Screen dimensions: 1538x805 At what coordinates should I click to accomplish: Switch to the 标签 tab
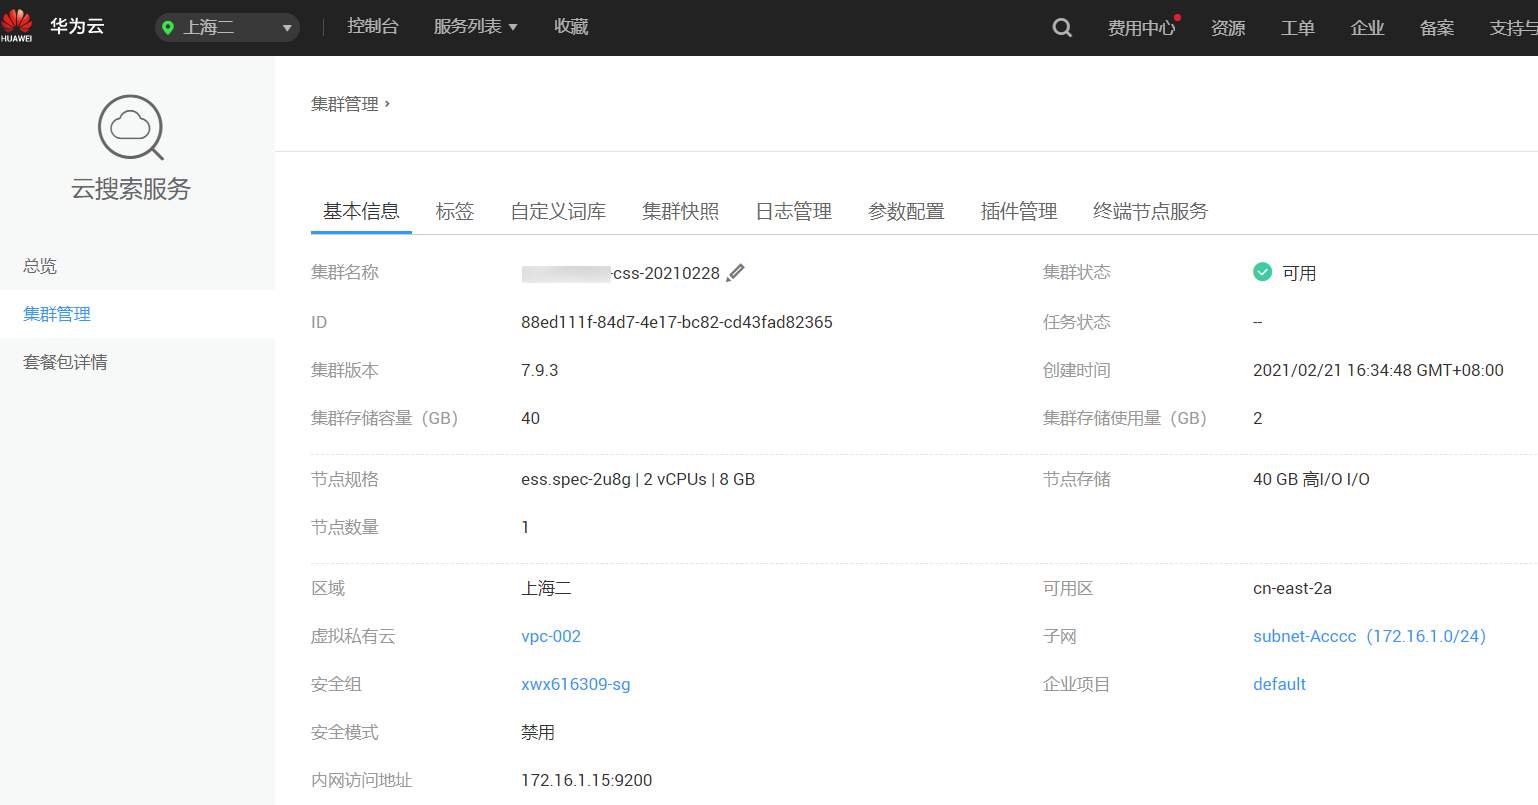point(455,211)
